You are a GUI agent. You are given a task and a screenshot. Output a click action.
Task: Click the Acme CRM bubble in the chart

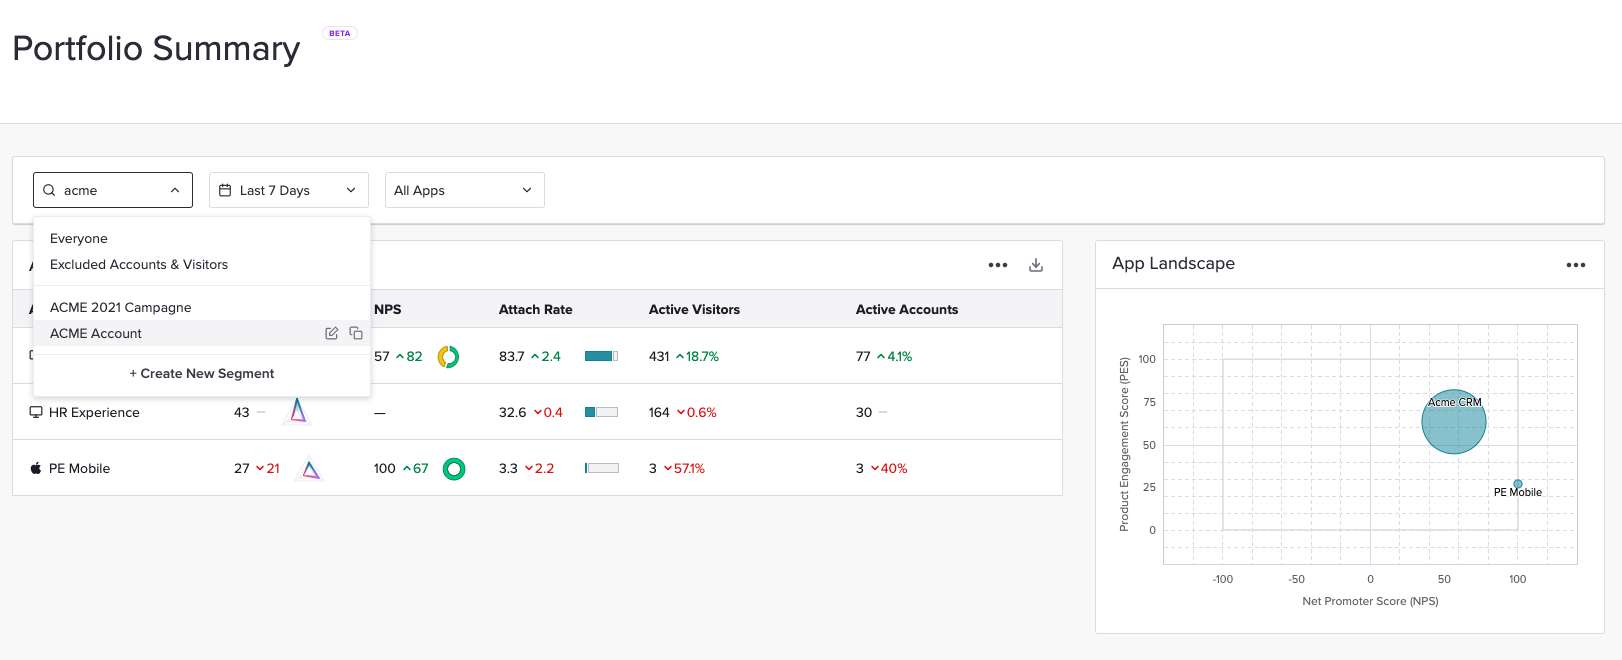pos(1454,422)
